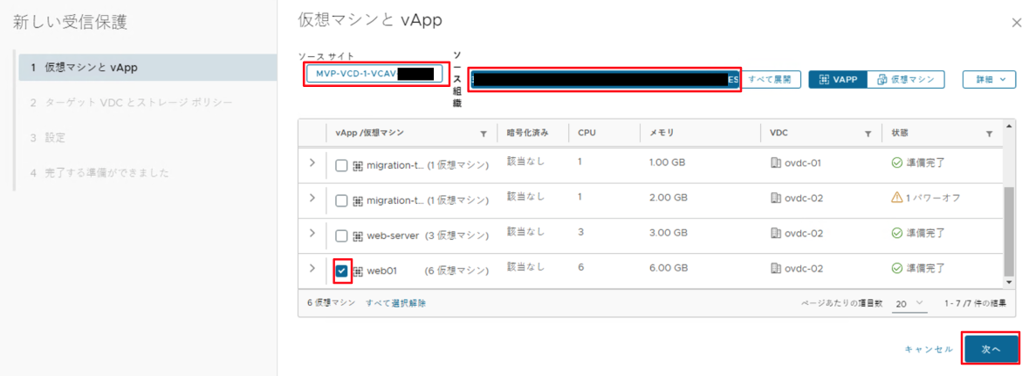
Task: Select step 3 設定
Action: coord(47,138)
